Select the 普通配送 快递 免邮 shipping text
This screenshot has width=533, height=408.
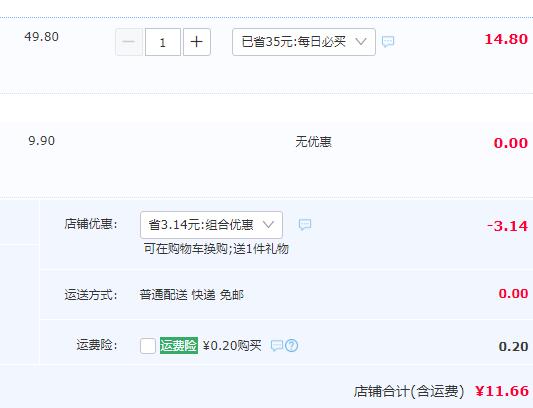click(192, 295)
